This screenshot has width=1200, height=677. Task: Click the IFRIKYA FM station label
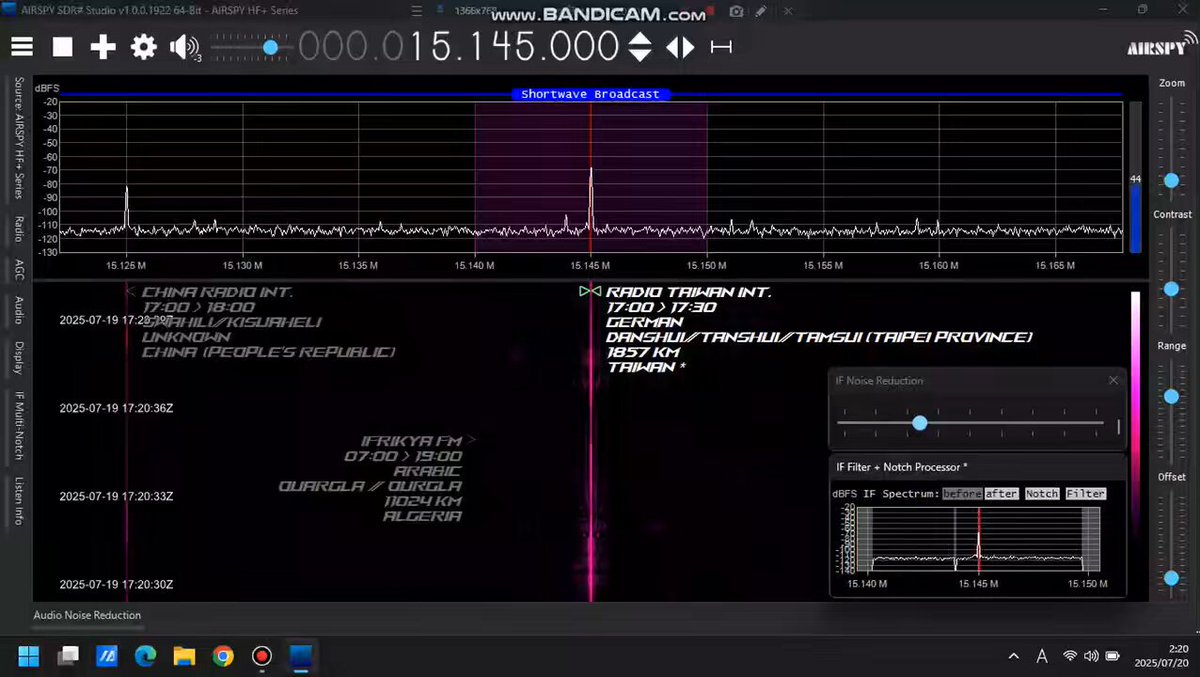pyautogui.click(x=411, y=441)
